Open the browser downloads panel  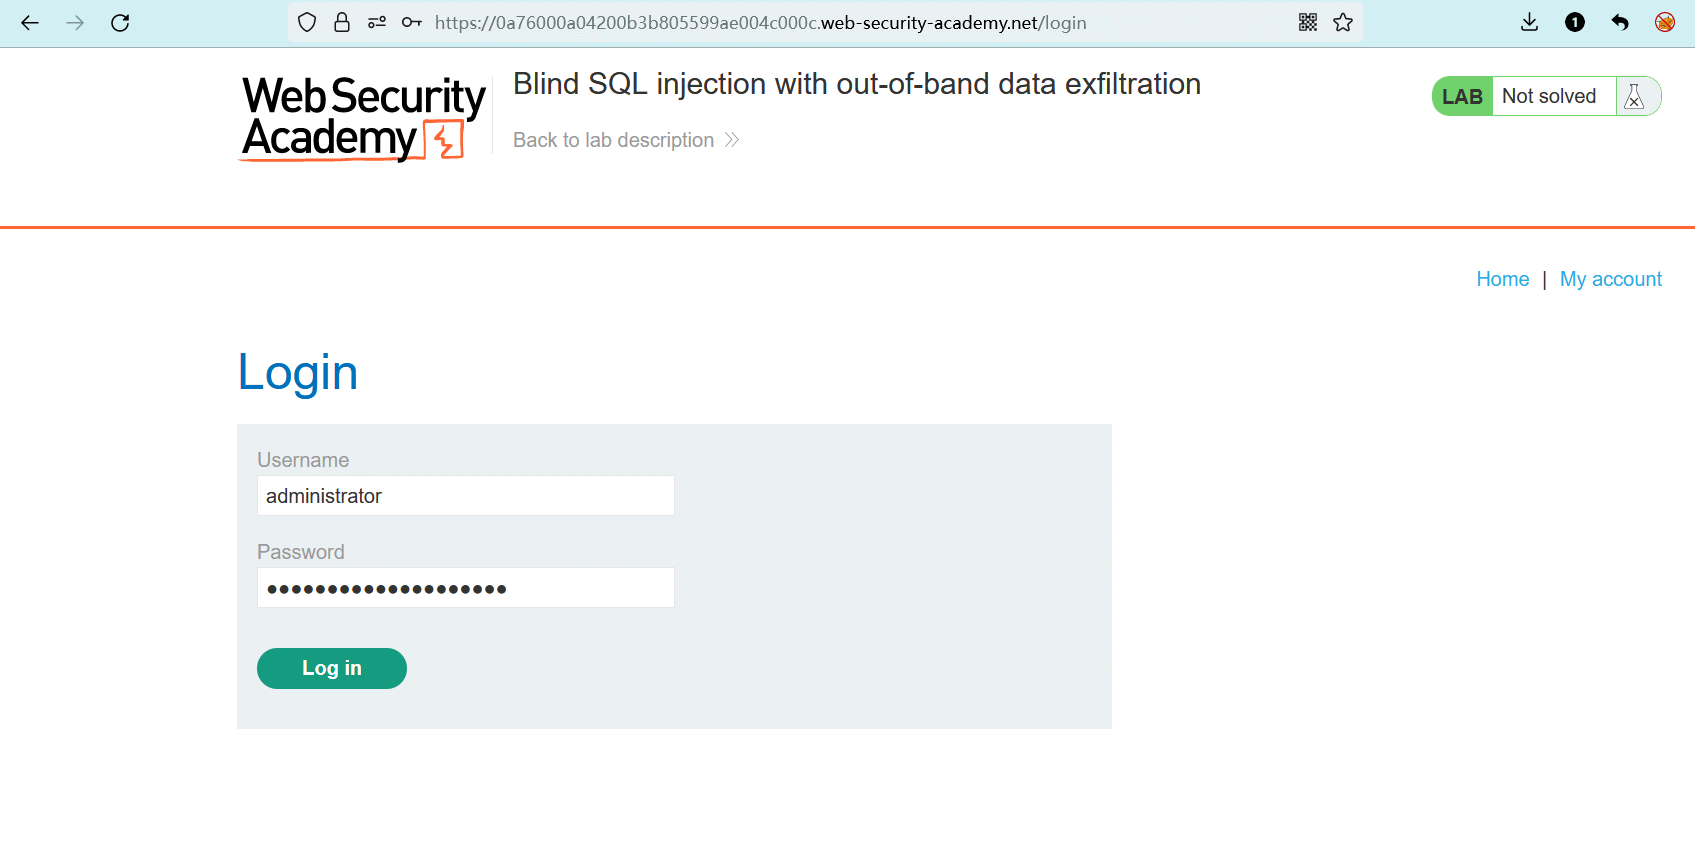coord(1529,23)
